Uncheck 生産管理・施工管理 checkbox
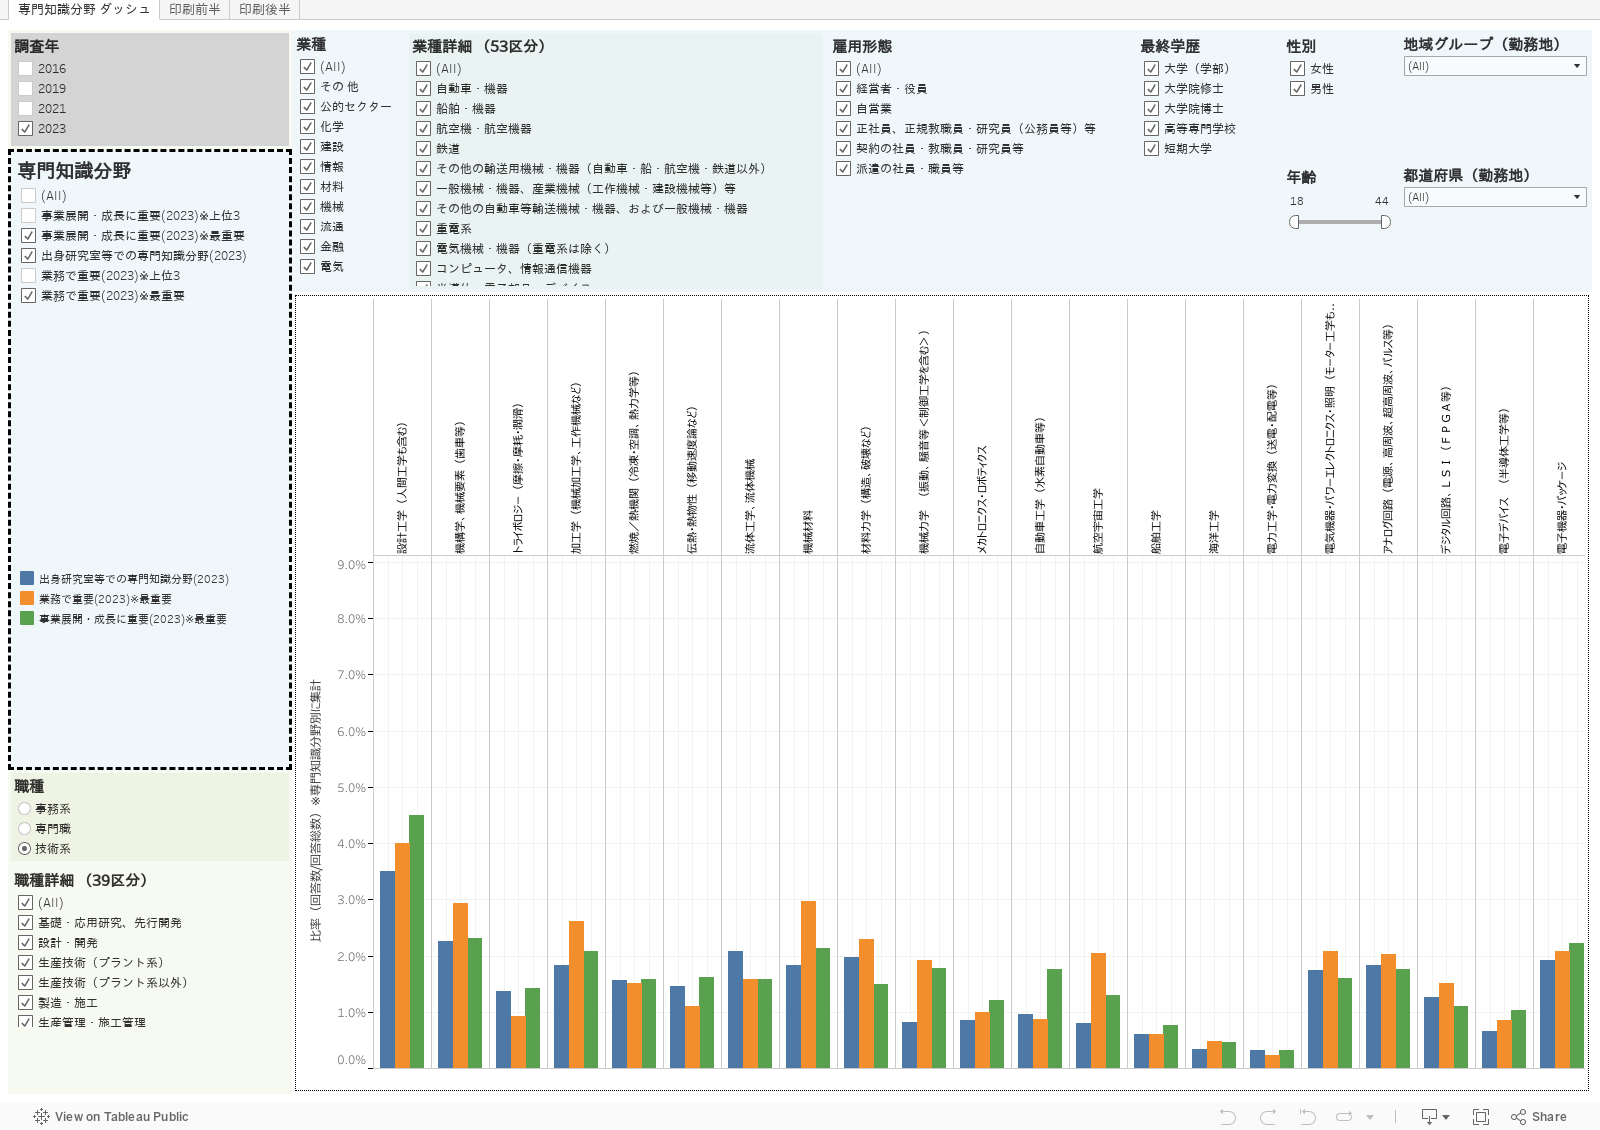1600x1130 pixels. 26,1023
